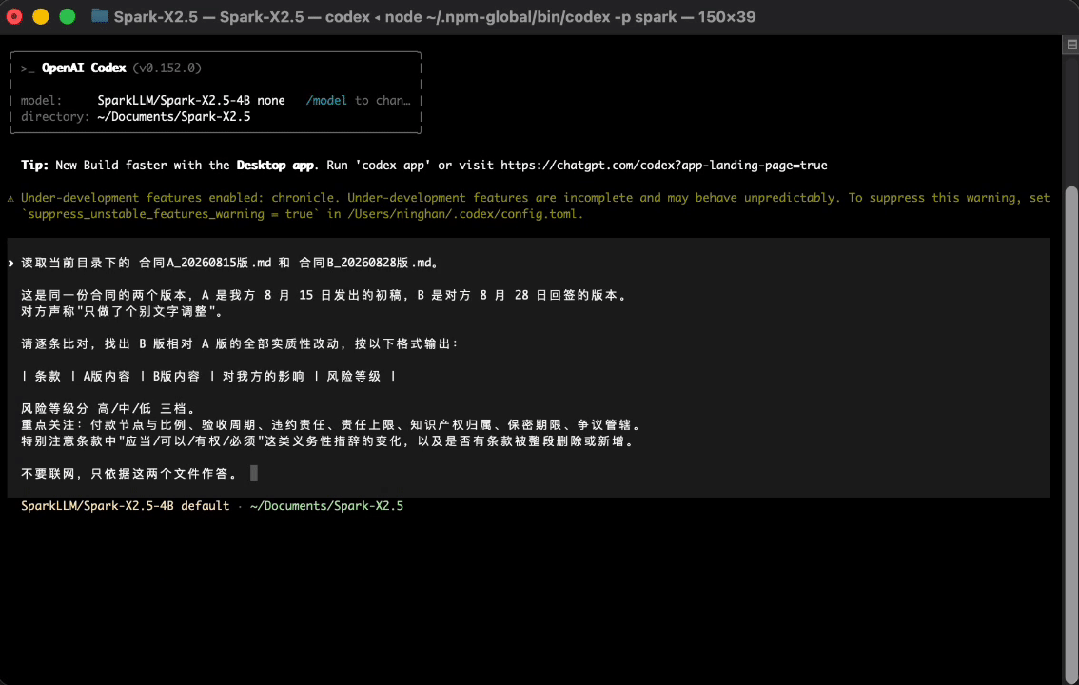The image size is (1079, 685).
Task: Click the 'OpenAI Codex' header text
Action: coord(84,67)
